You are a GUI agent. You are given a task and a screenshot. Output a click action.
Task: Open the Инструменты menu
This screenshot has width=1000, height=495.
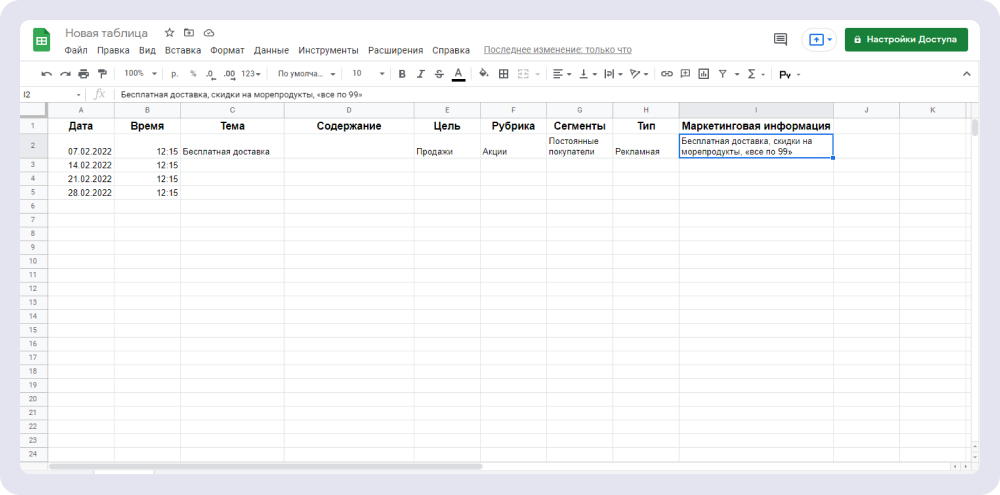(328, 50)
